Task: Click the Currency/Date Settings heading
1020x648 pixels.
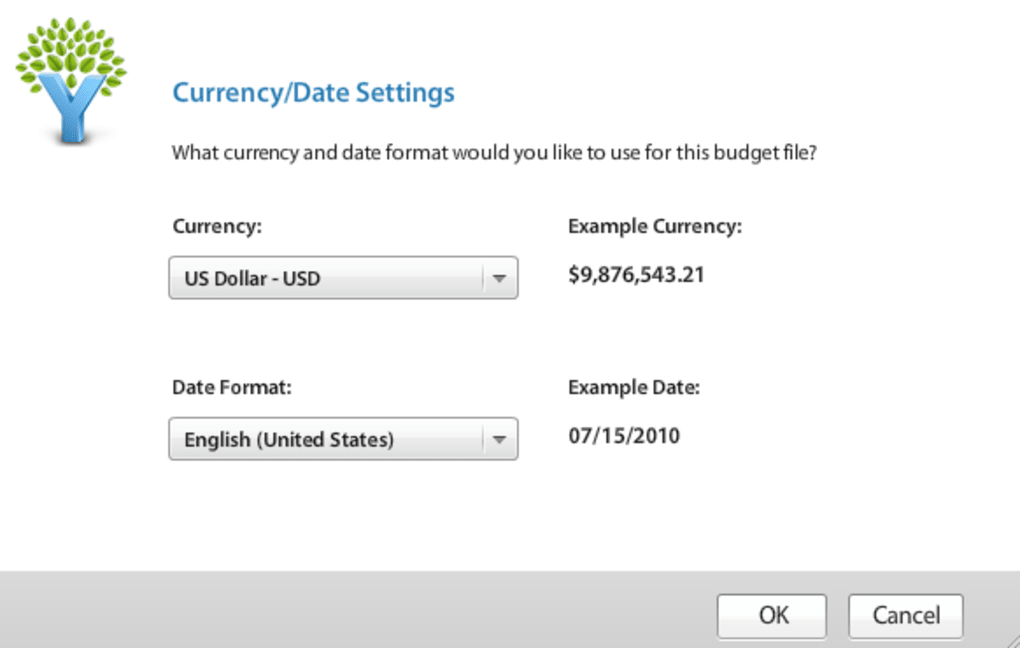Action: point(313,93)
